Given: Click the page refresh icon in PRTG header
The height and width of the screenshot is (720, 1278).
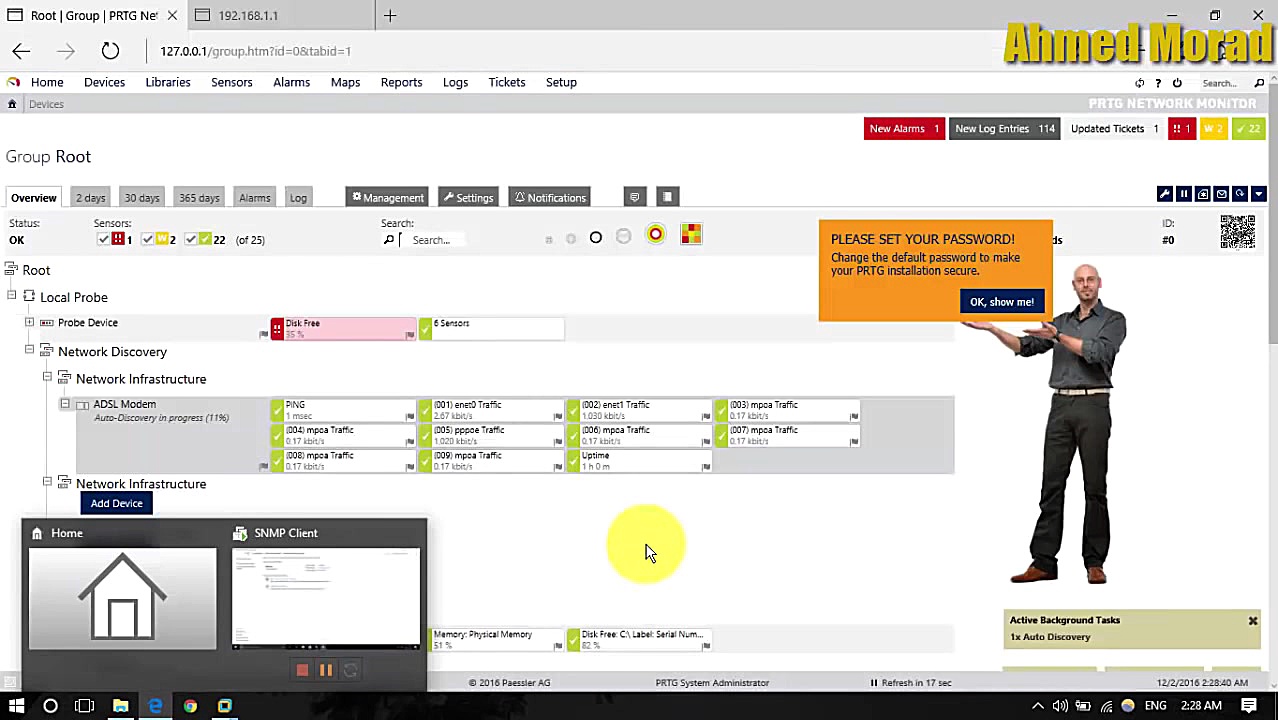Looking at the screenshot, I should click(1139, 83).
